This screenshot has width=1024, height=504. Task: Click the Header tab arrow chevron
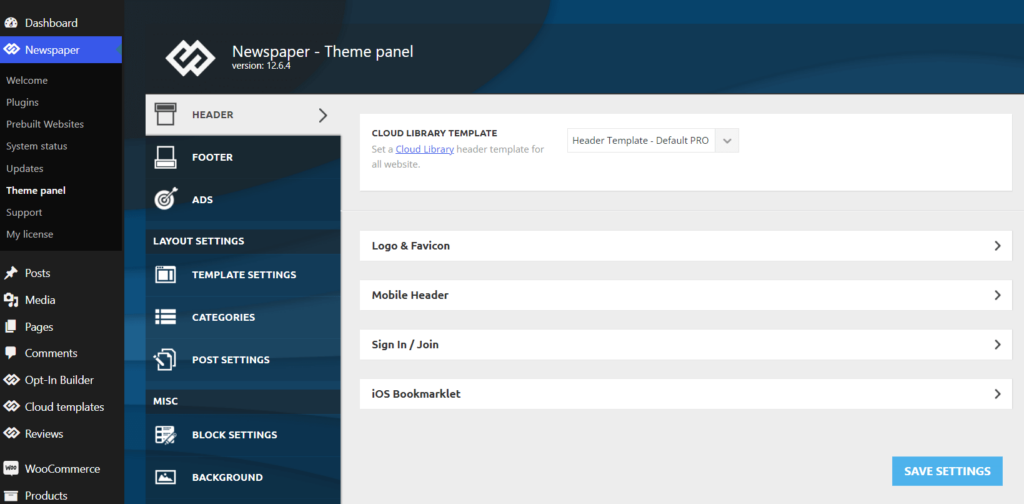[323, 115]
